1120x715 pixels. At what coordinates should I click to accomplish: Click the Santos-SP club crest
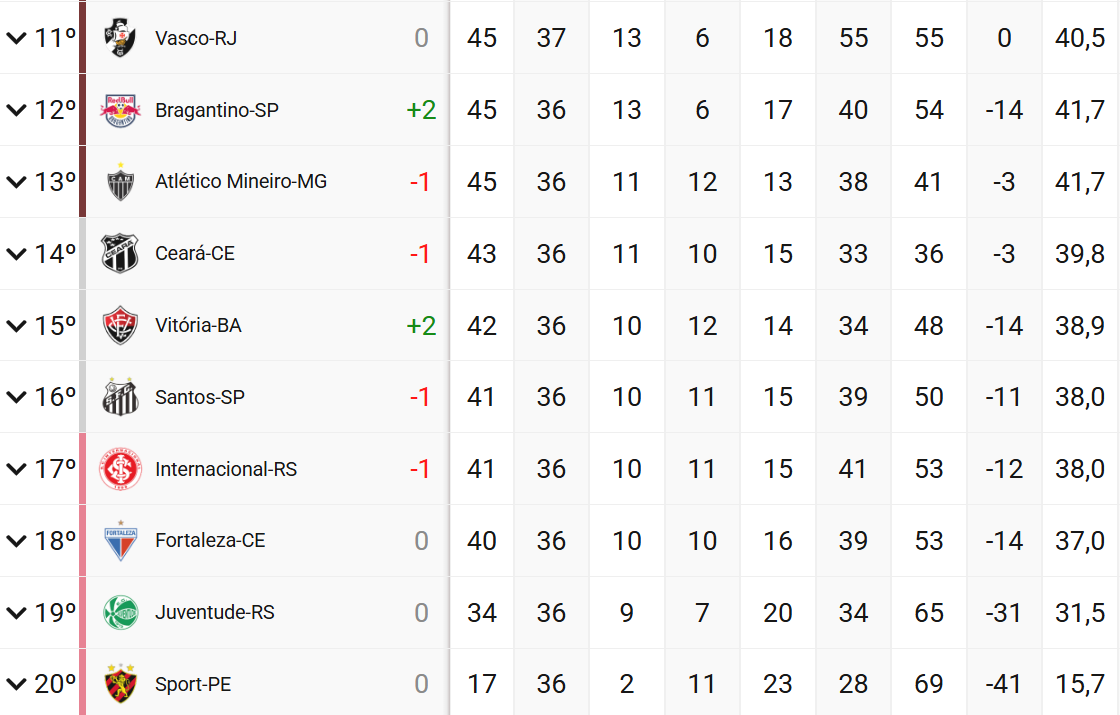120,397
